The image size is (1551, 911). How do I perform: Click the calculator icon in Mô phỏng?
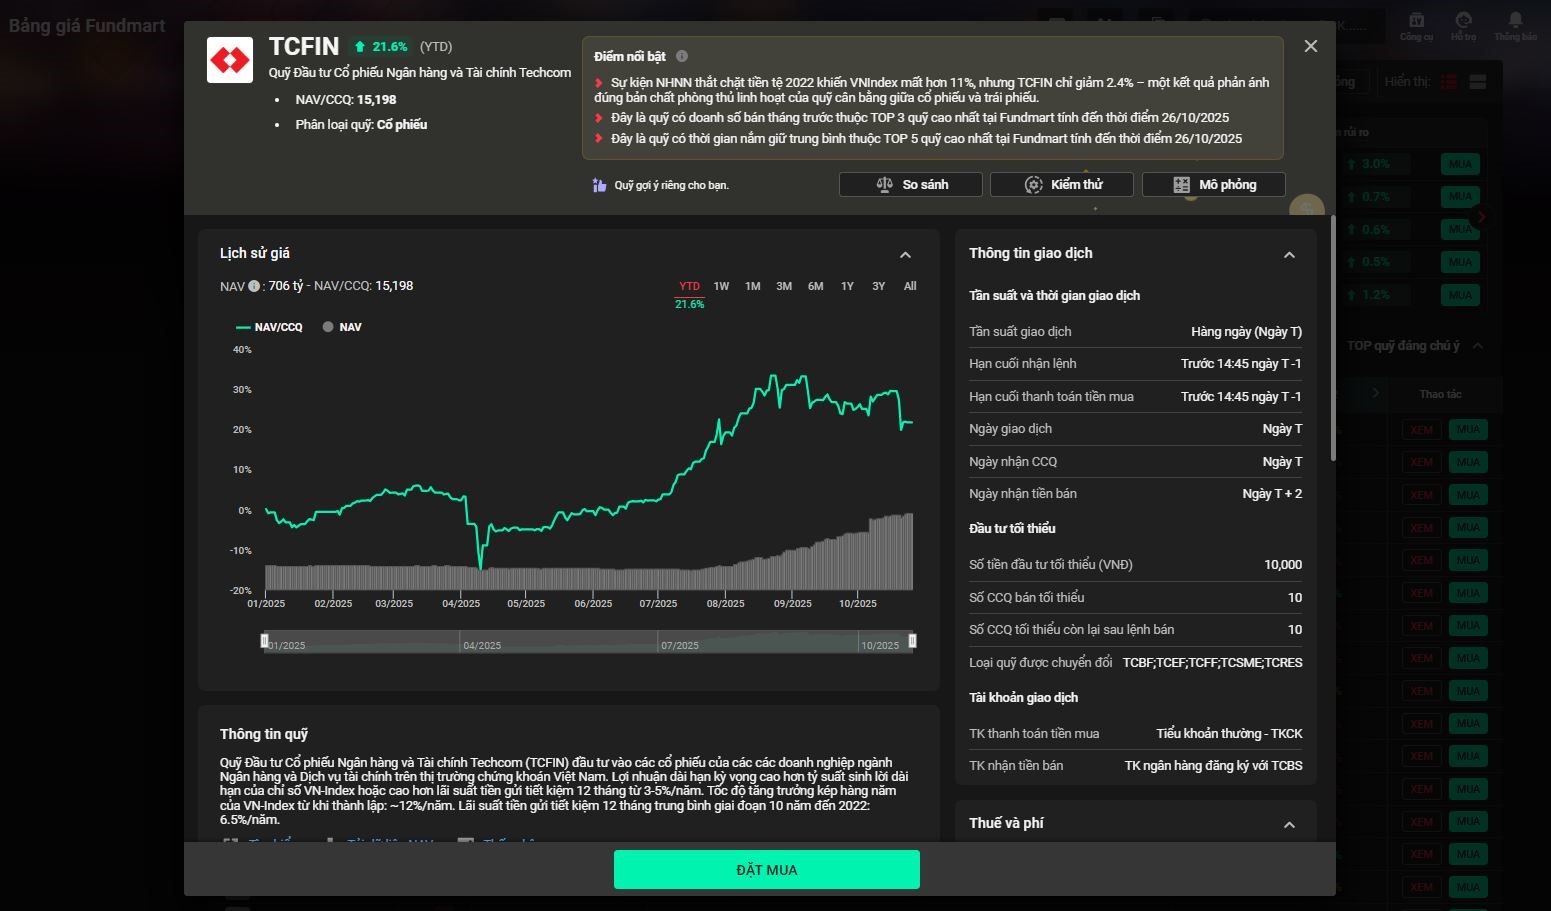[x=1181, y=185]
